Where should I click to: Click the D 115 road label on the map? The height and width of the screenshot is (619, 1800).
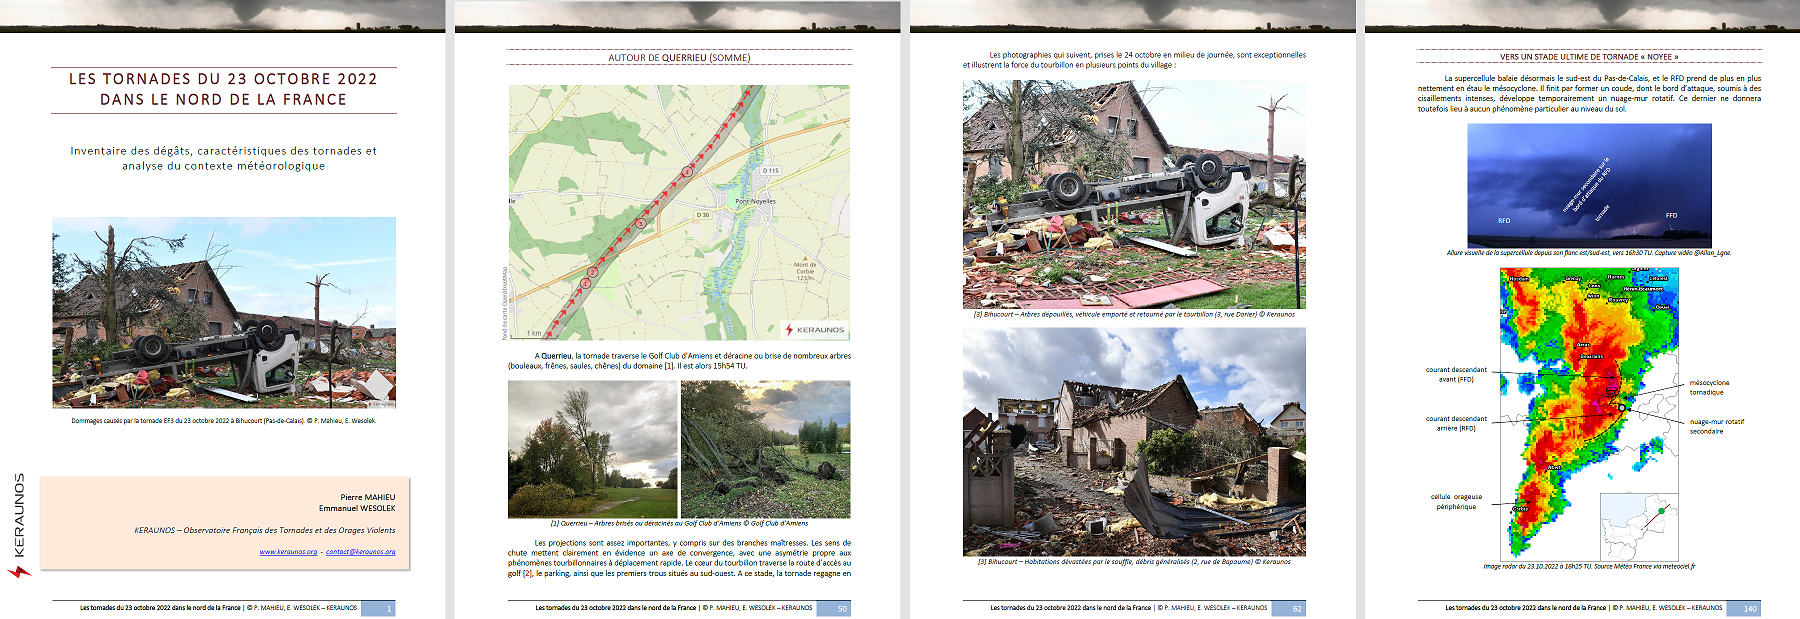tap(770, 171)
